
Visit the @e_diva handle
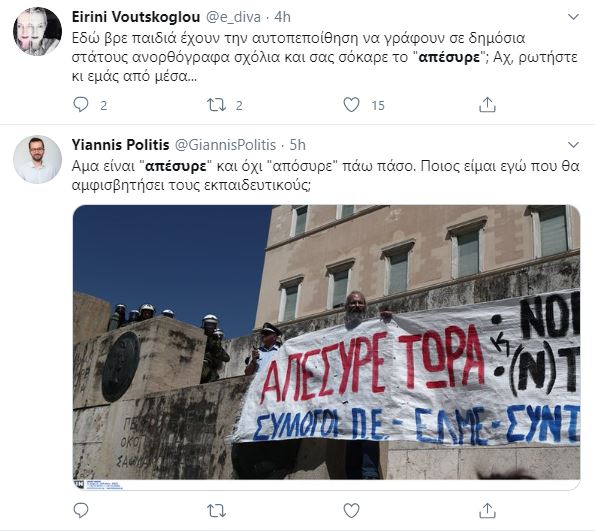pyautogui.click(x=233, y=17)
